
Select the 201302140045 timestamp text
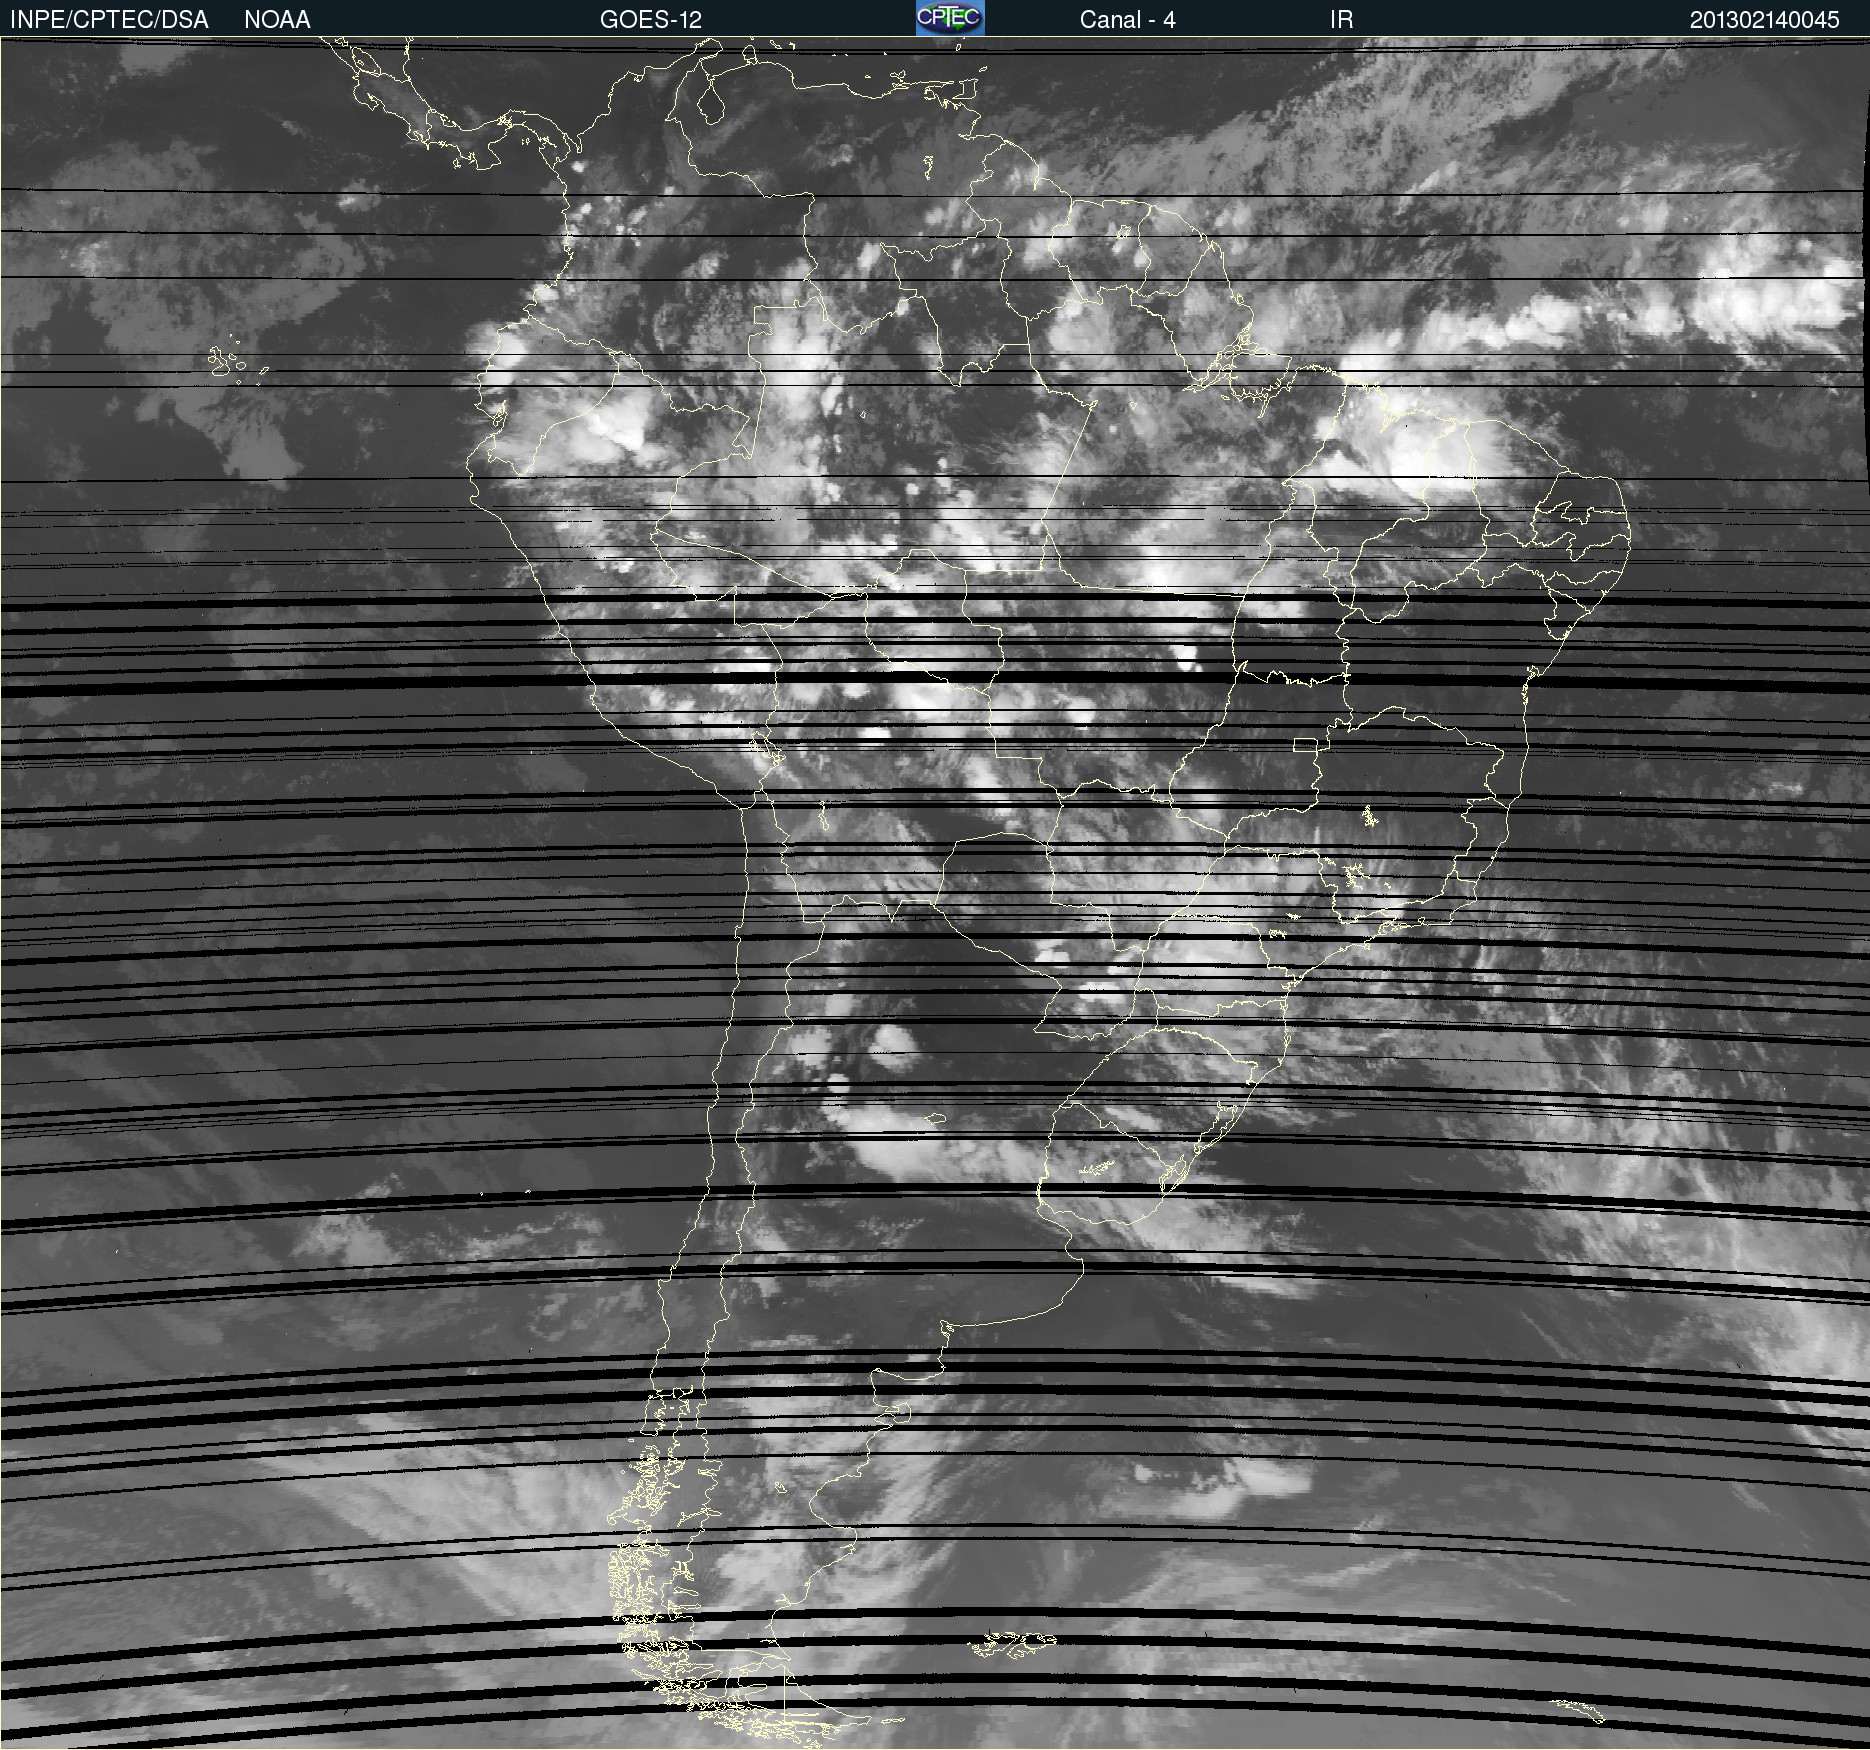click(1764, 20)
